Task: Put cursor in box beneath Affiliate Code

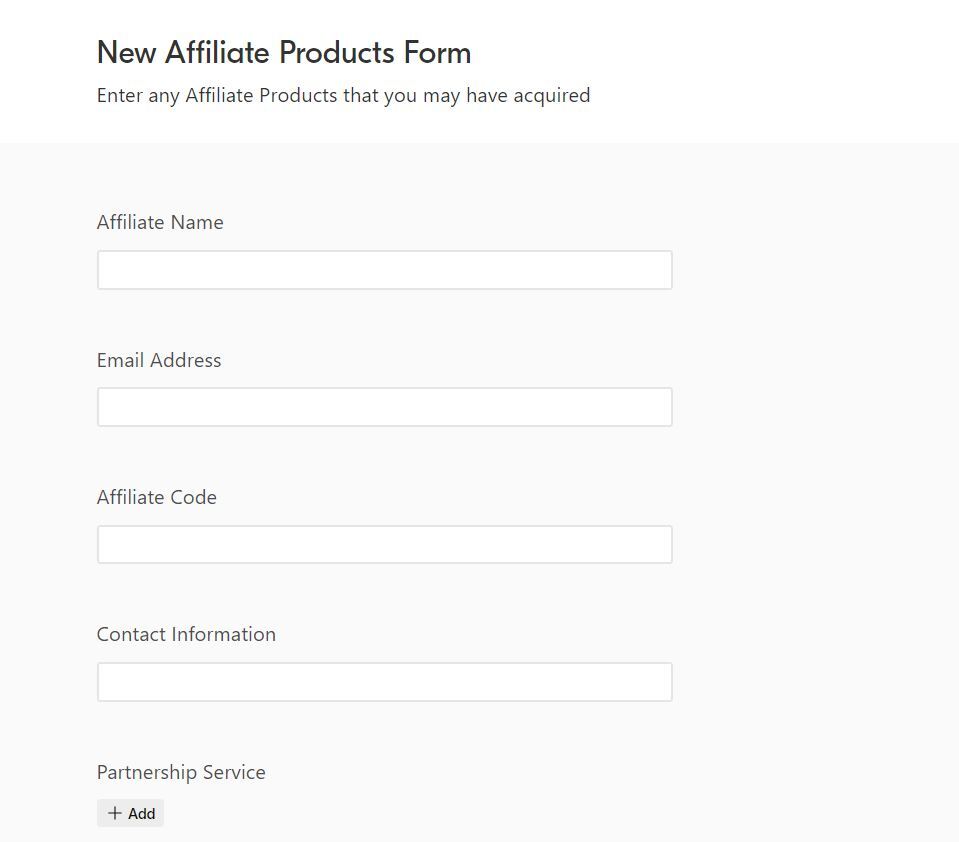Action: point(384,544)
